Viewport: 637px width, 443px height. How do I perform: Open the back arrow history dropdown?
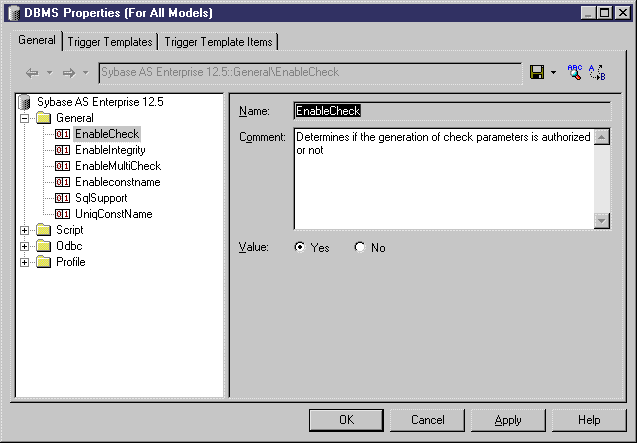click(50, 73)
